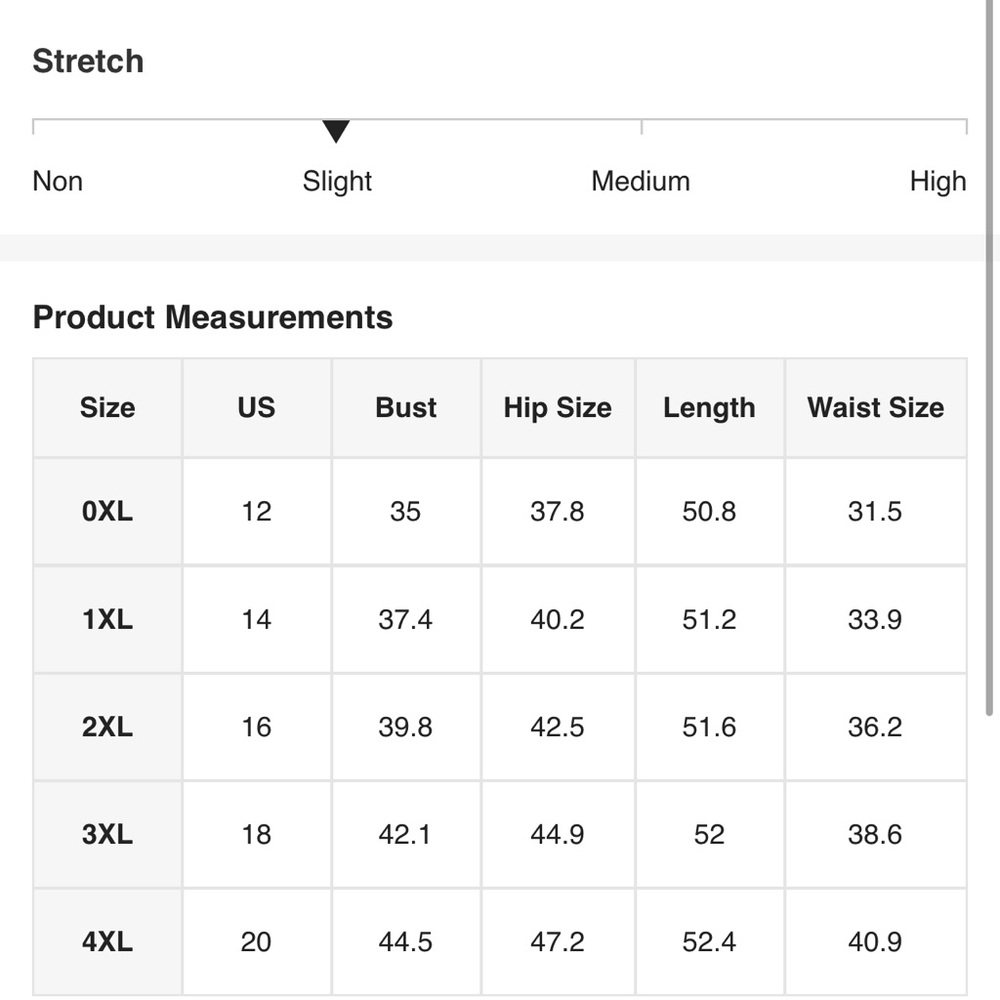The image size is (1000, 1000).
Task: Select the 3XL size row
Action: coord(500,834)
